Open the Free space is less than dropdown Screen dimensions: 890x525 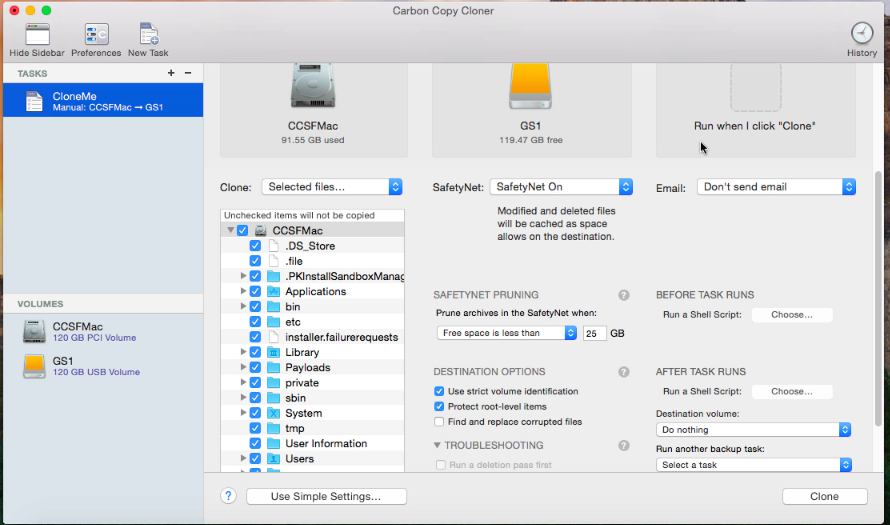(507, 333)
